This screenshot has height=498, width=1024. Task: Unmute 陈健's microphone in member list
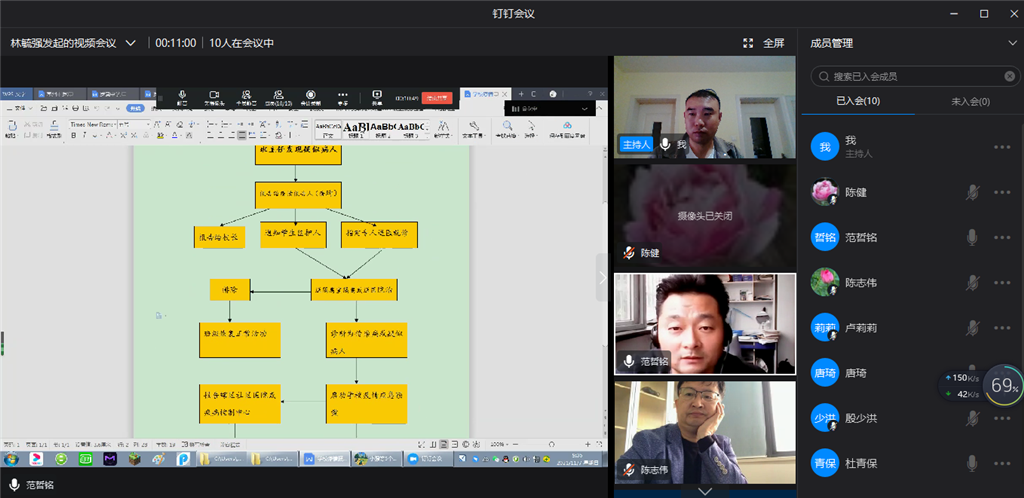pos(971,192)
